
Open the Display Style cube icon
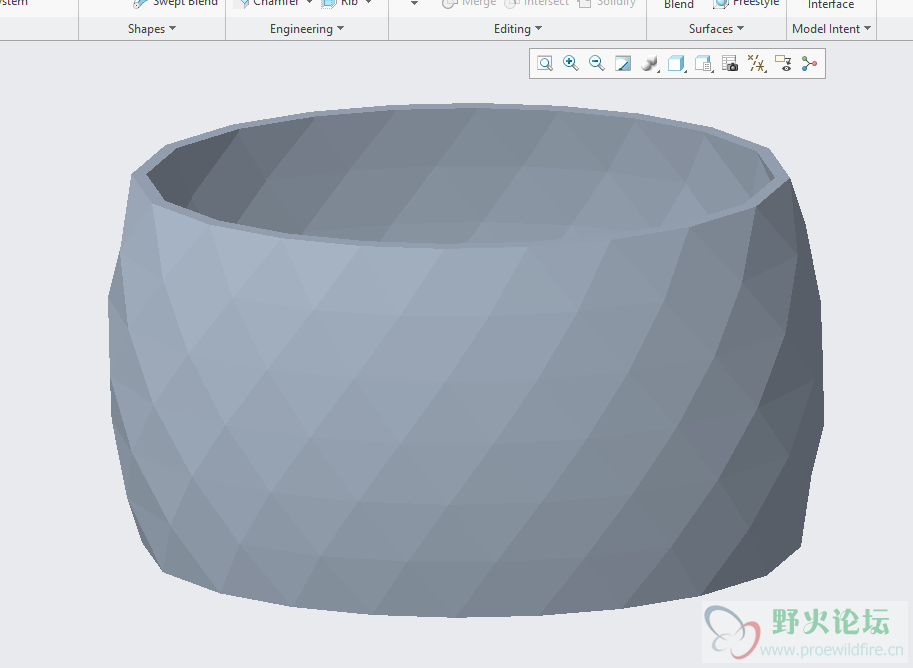[x=676, y=64]
